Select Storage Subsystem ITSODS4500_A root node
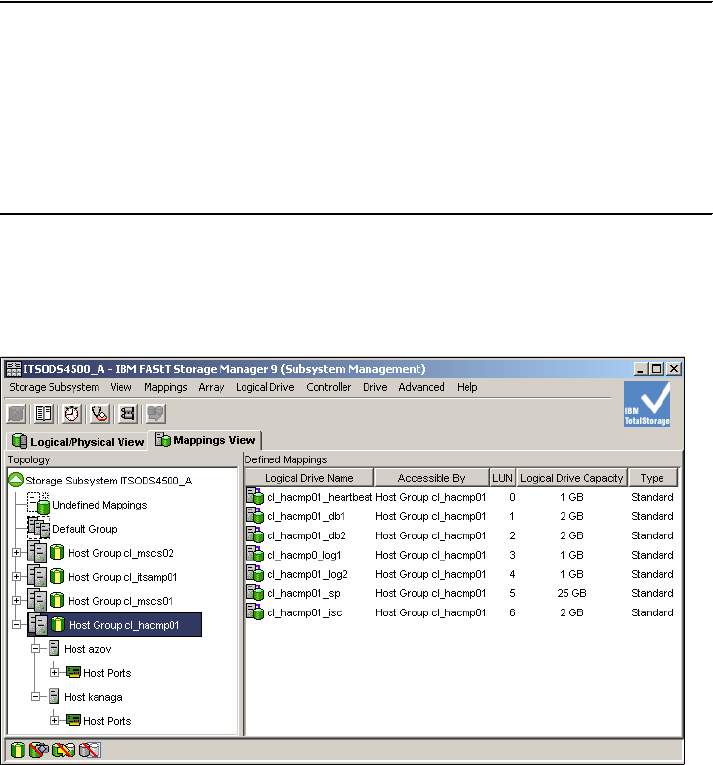The height and width of the screenshot is (765, 713). [108, 481]
